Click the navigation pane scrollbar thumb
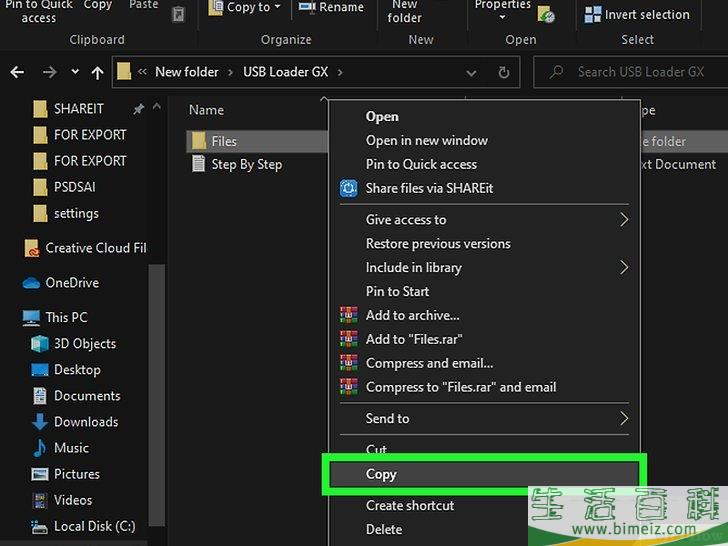Image resolution: width=728 pixels, height=546 pixels. pyautogui.click(x=157, y=395)
